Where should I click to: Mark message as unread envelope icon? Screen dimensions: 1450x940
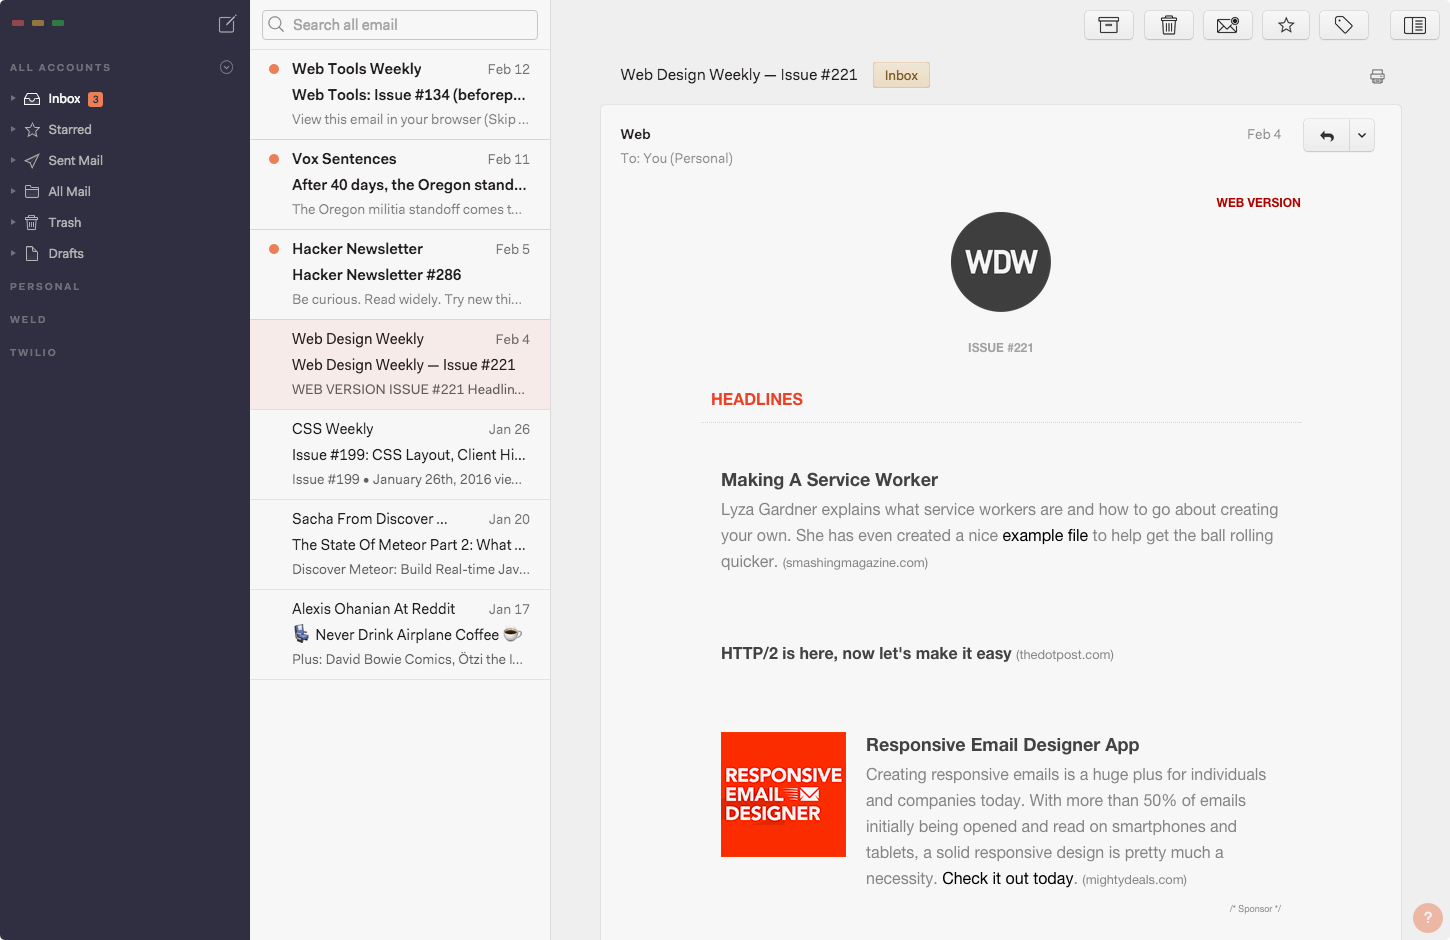coord(1228,25)
